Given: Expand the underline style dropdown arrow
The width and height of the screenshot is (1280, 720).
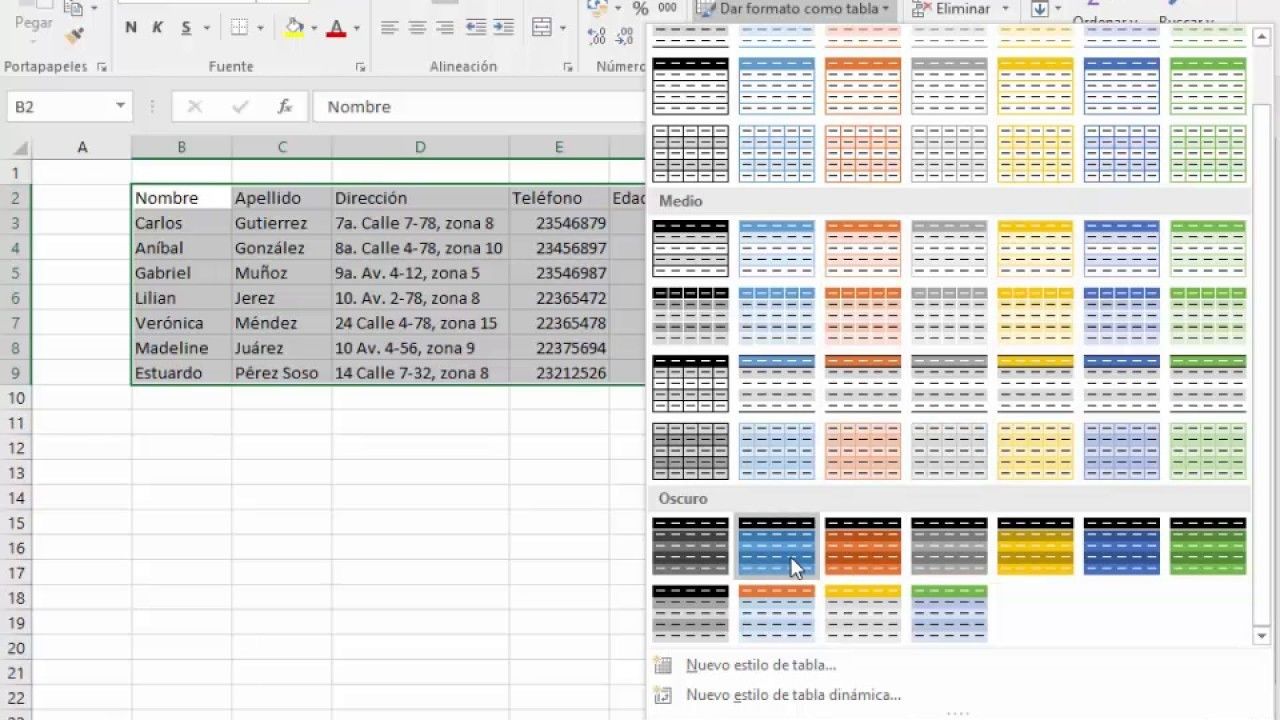Looking at the screenshot, I should coord(207,28).
